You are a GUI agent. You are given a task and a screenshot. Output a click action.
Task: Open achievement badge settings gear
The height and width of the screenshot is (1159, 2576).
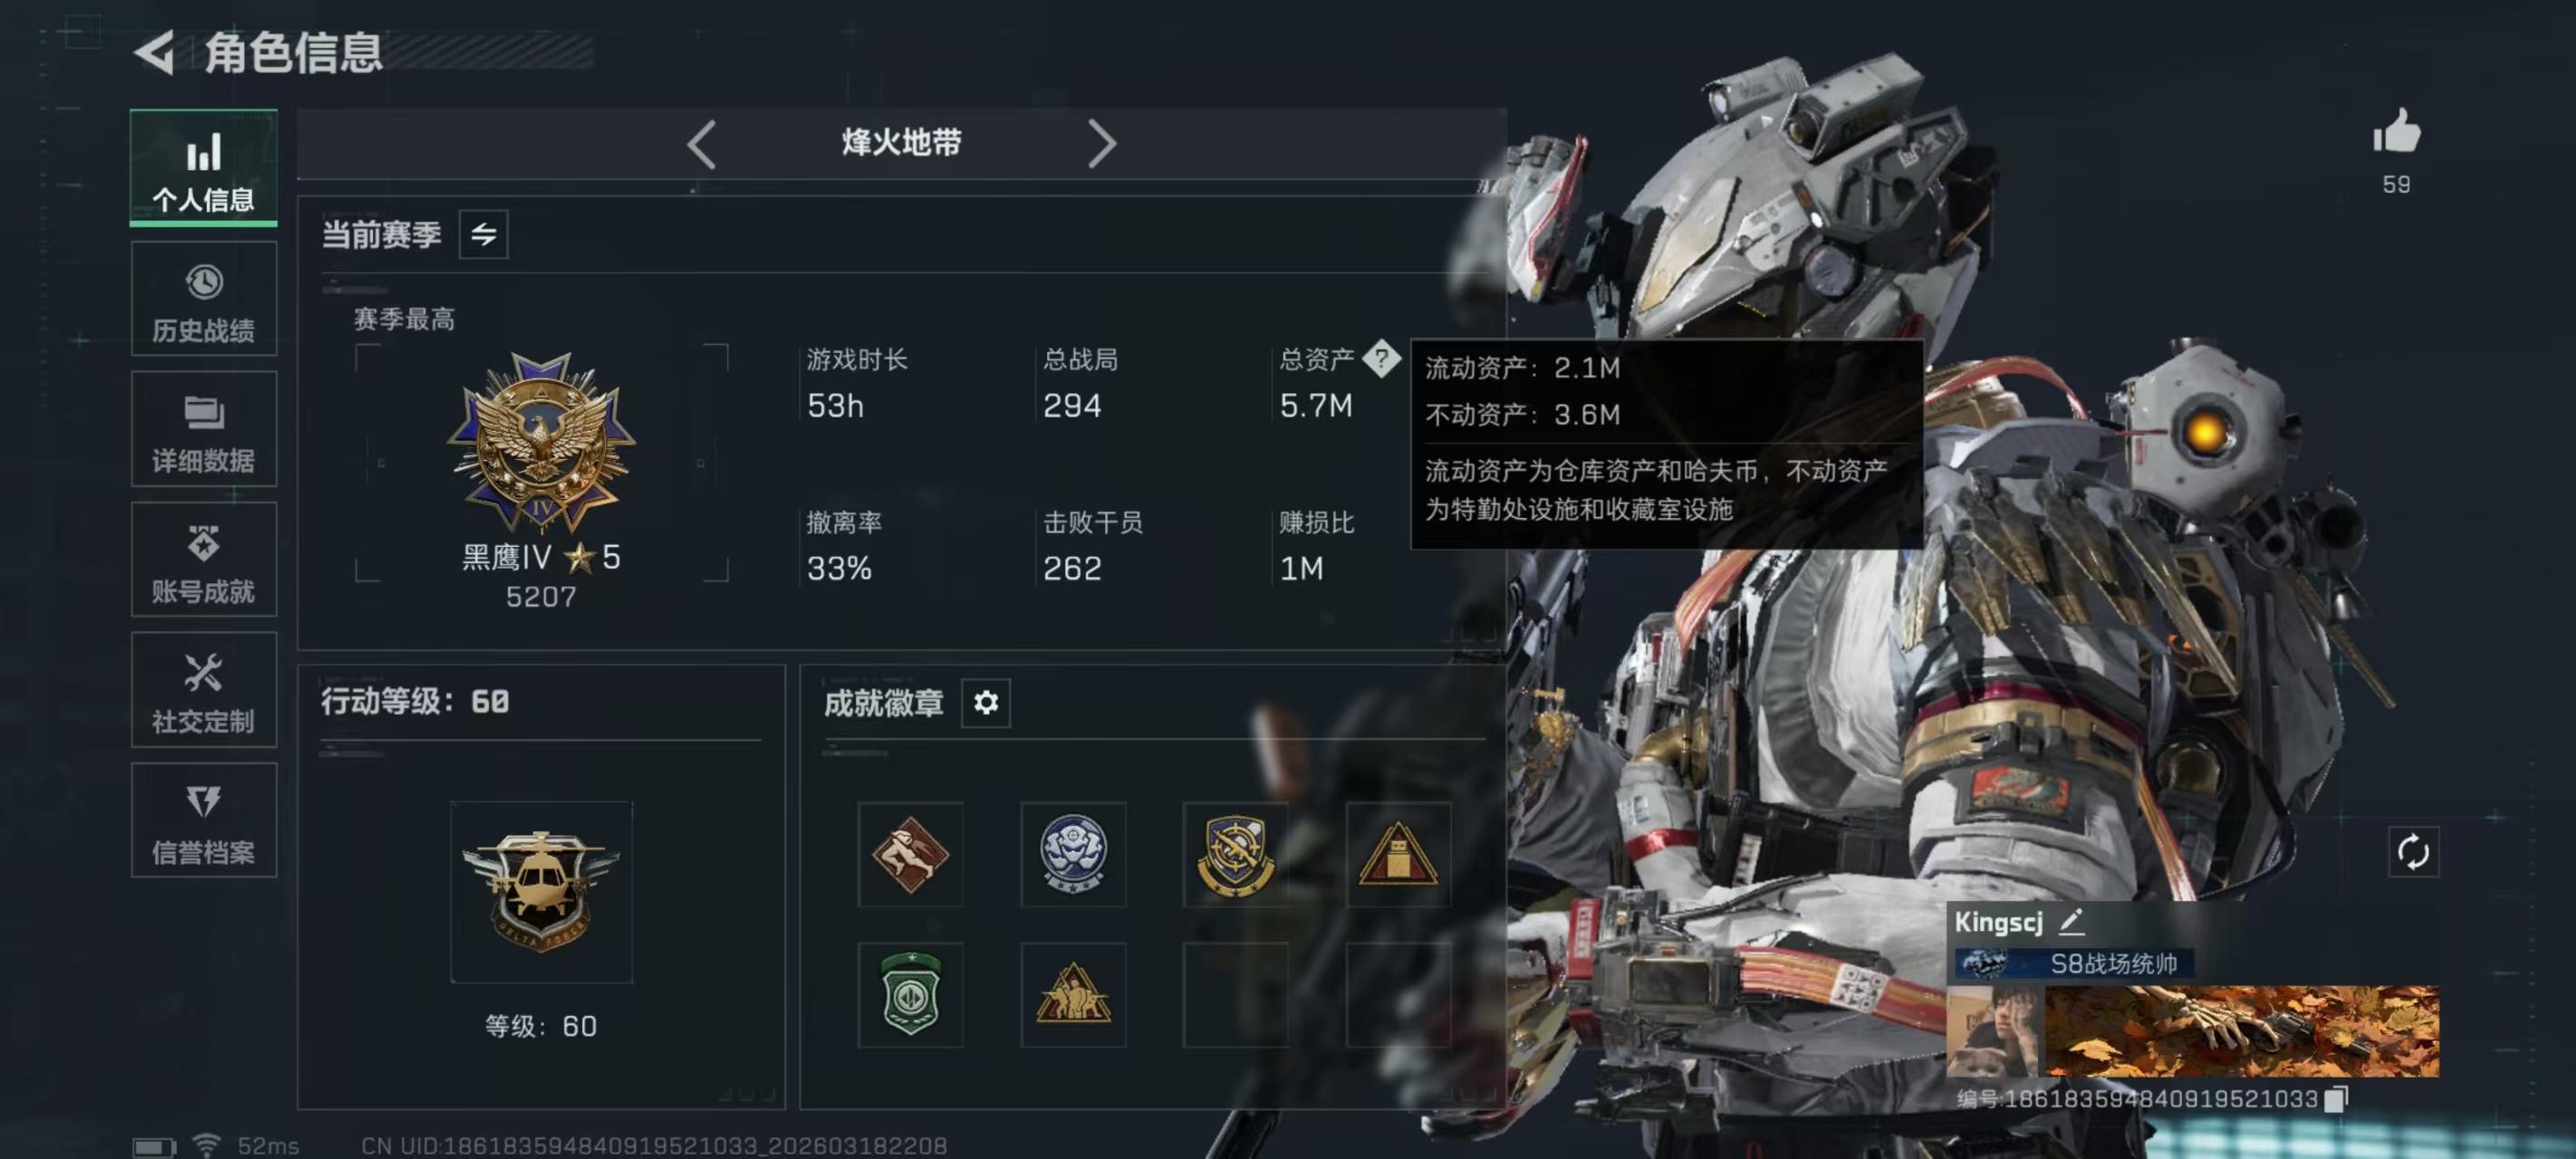[x=985, y=703]
